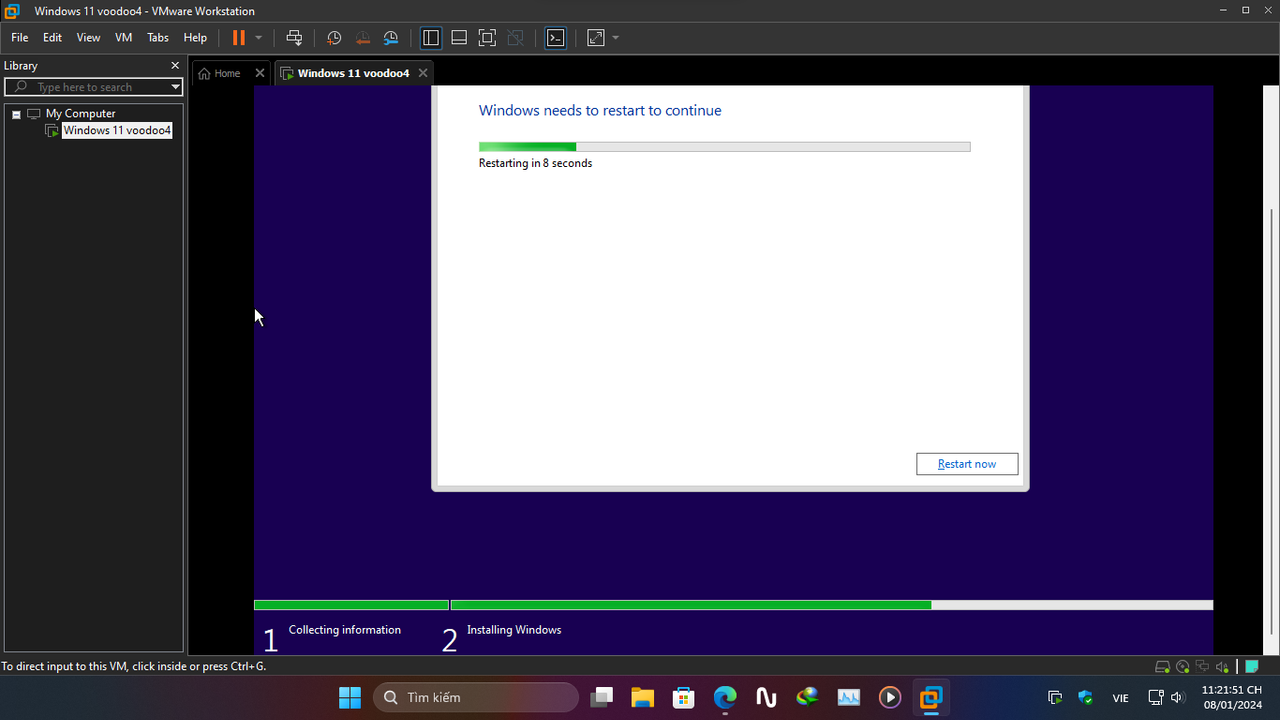Screen dimensions: 1280x720
Task: Select Windows 11 voodoo4 in library tree
Action: pyautogui.click(x=117, y=130)
